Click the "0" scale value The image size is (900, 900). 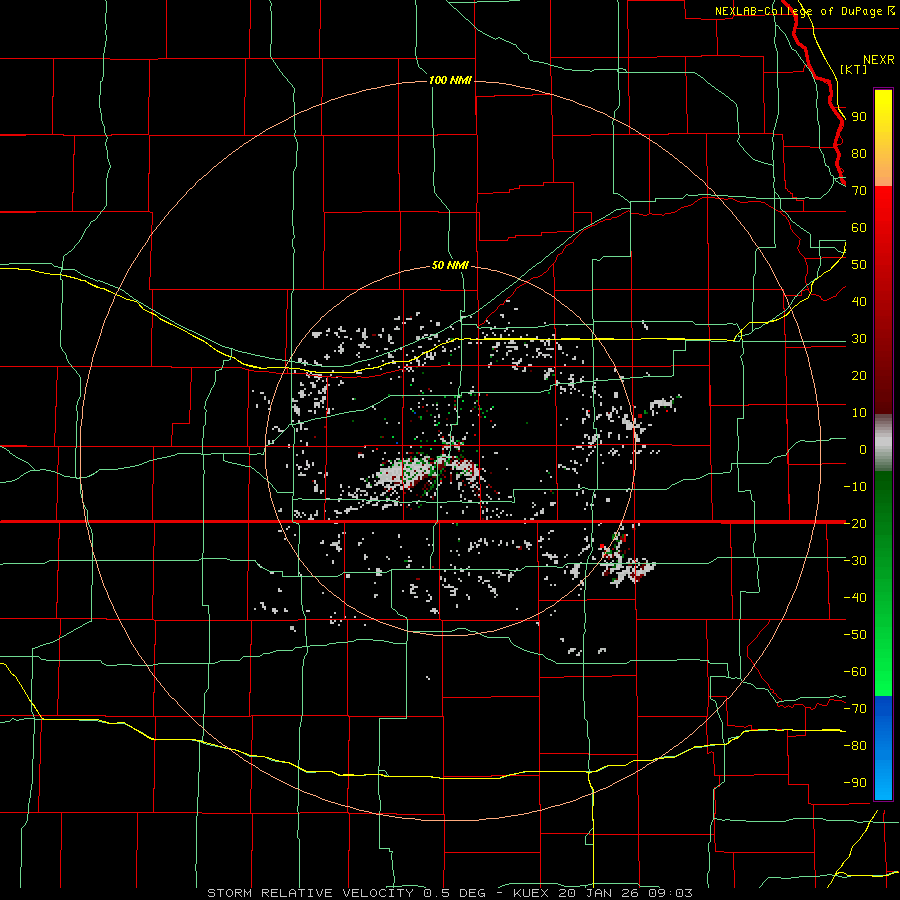click(x=863, y=449)
